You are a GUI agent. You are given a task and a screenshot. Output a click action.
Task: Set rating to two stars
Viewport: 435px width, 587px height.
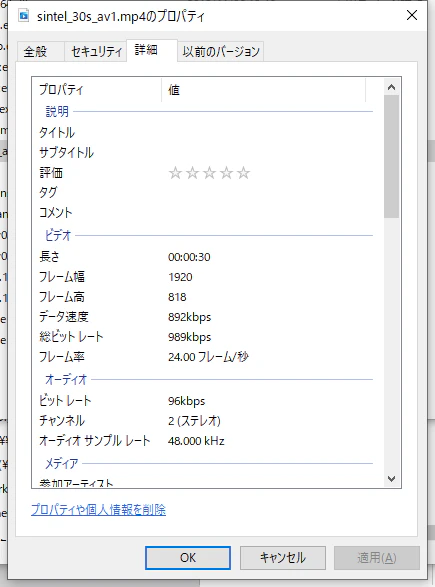pos(192,173)
